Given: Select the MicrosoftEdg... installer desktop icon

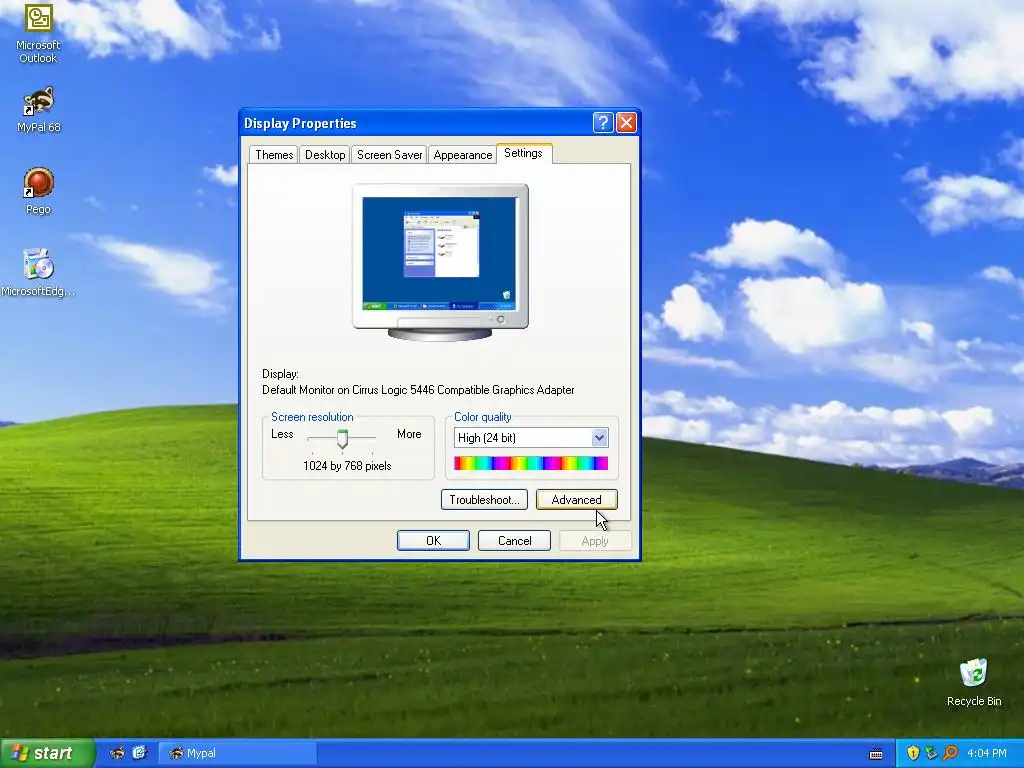Looking at the screenshot, I should click(x=38, y=272).
